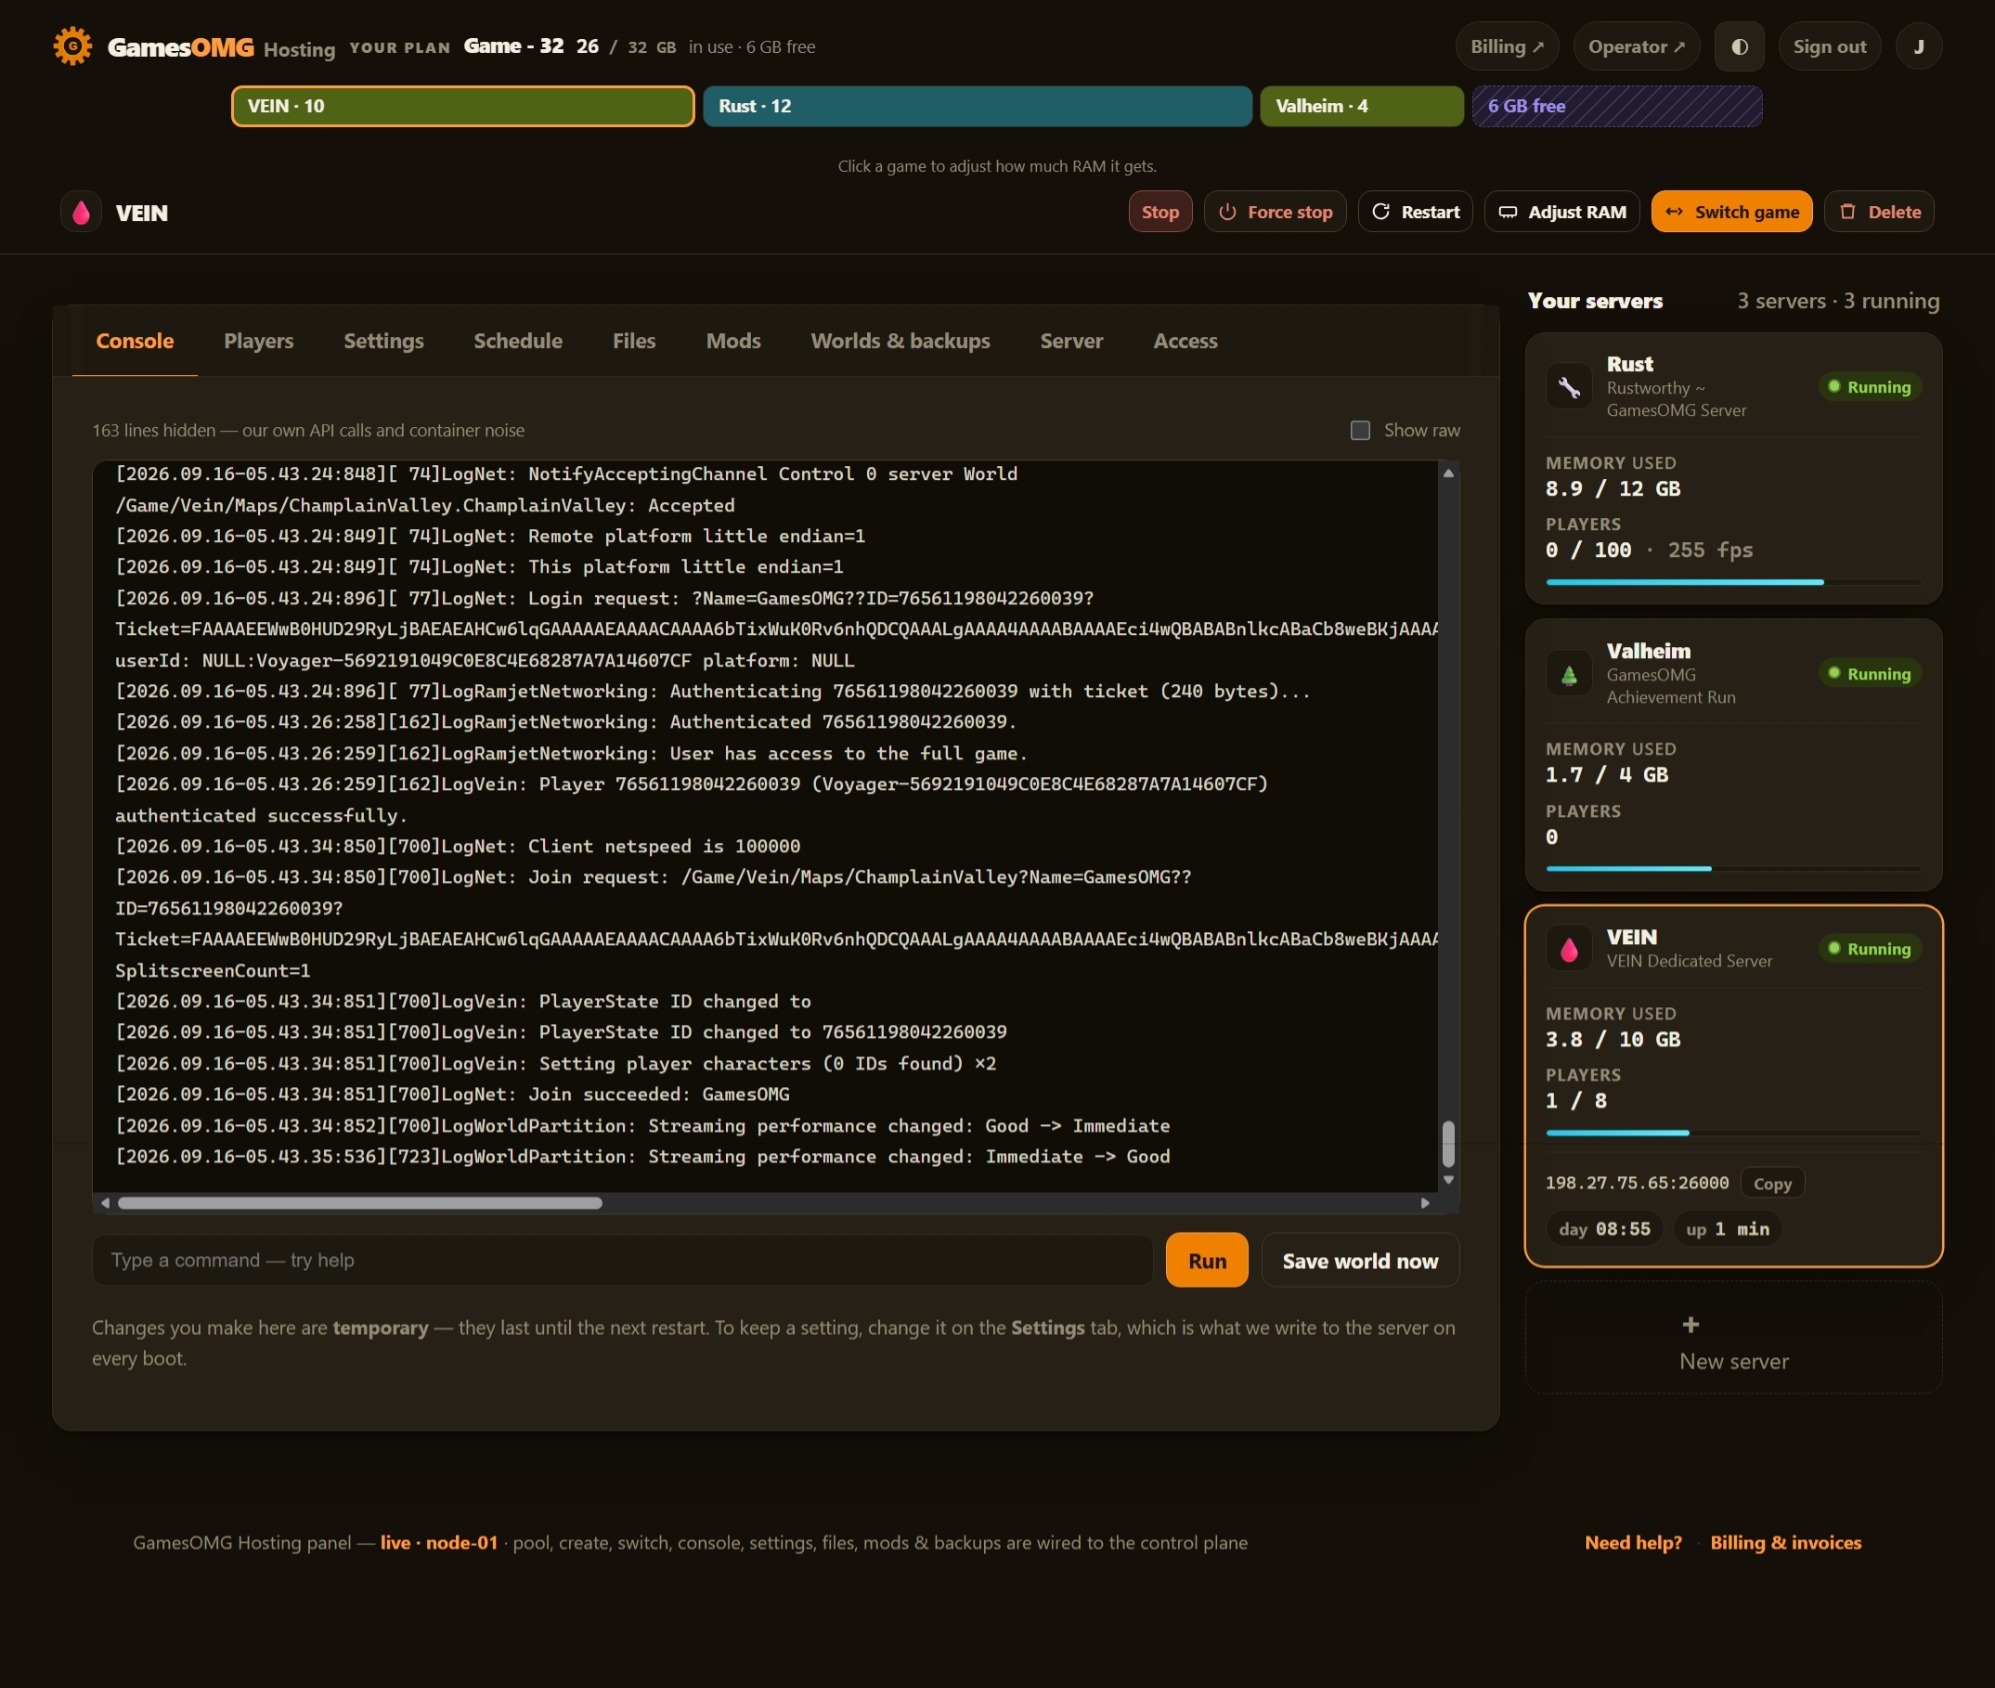
Task: Click Force stop button
Action: (1275, 212)
